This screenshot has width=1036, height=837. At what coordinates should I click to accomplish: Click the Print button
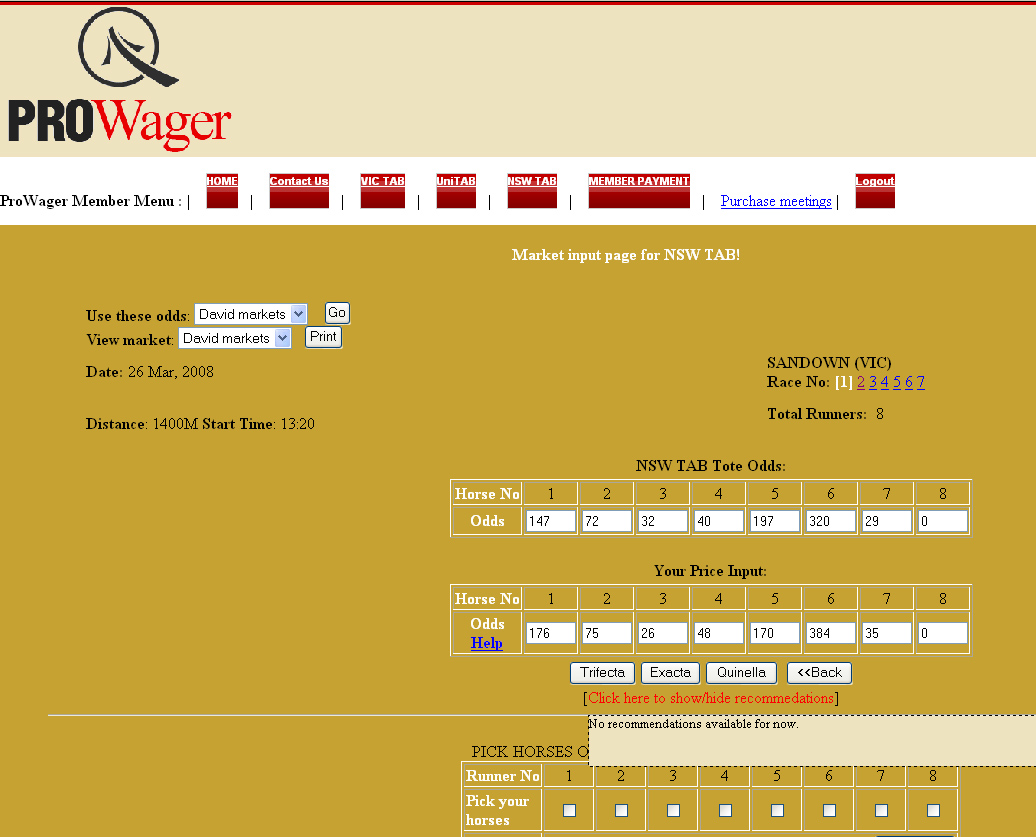click(323, 337)
